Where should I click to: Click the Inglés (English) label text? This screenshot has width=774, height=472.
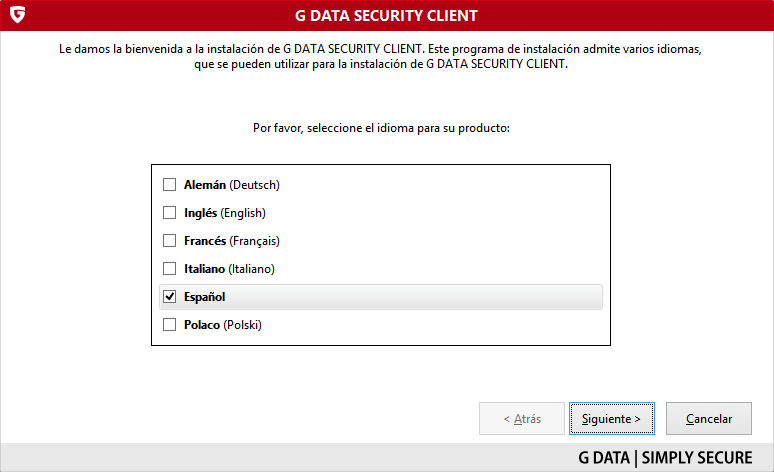coord(224,213)
